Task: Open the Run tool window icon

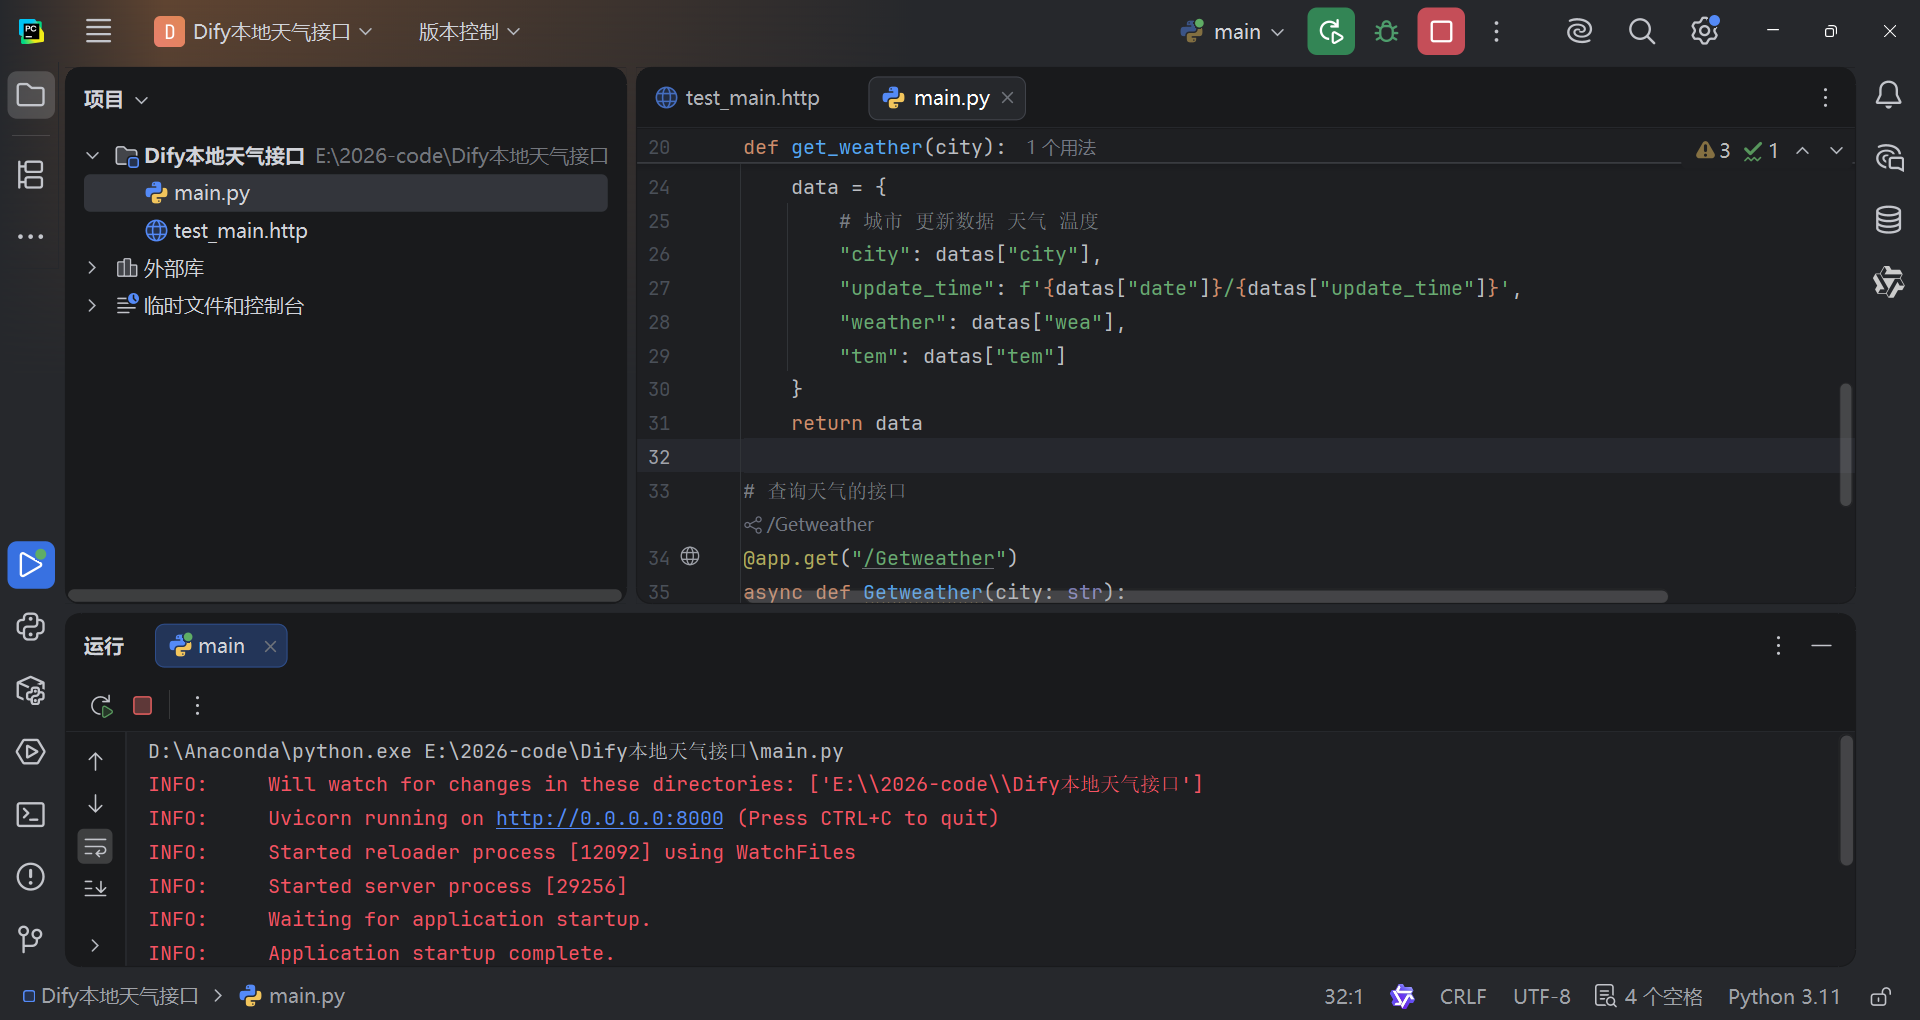Action: tap(31, 565)
